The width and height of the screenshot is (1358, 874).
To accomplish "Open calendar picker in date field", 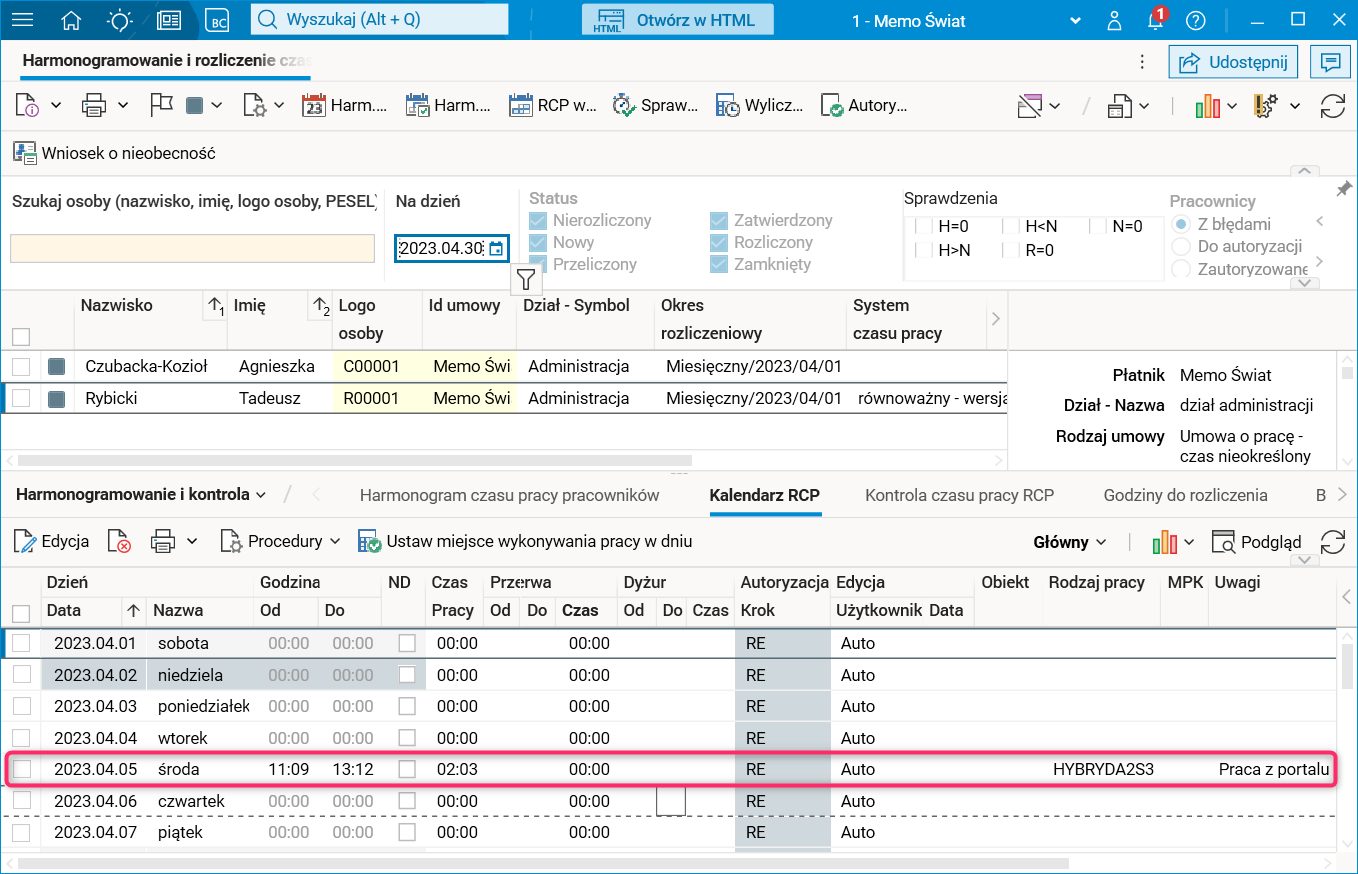I will click(496, 248).
